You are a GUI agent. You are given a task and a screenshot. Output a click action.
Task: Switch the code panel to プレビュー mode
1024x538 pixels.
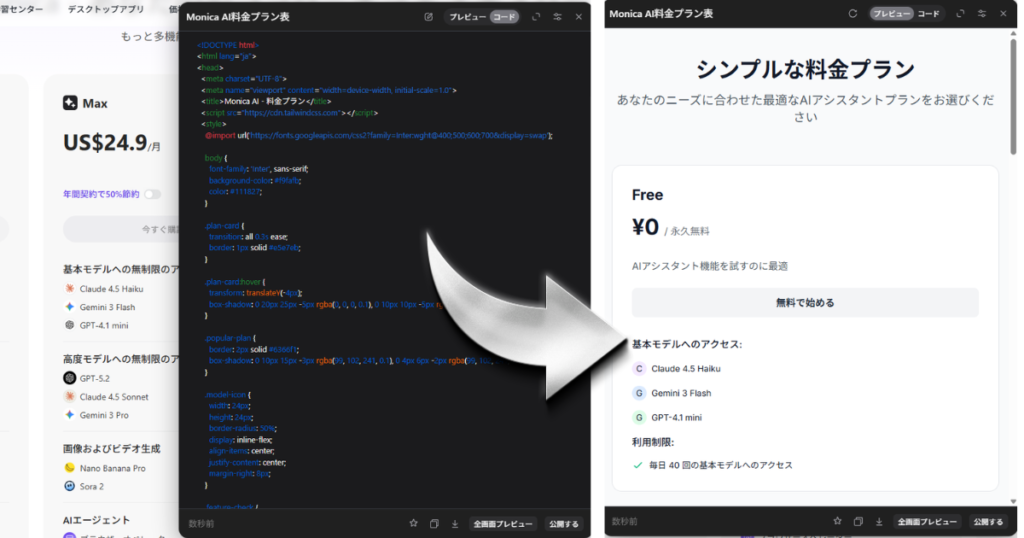point(467,17)
